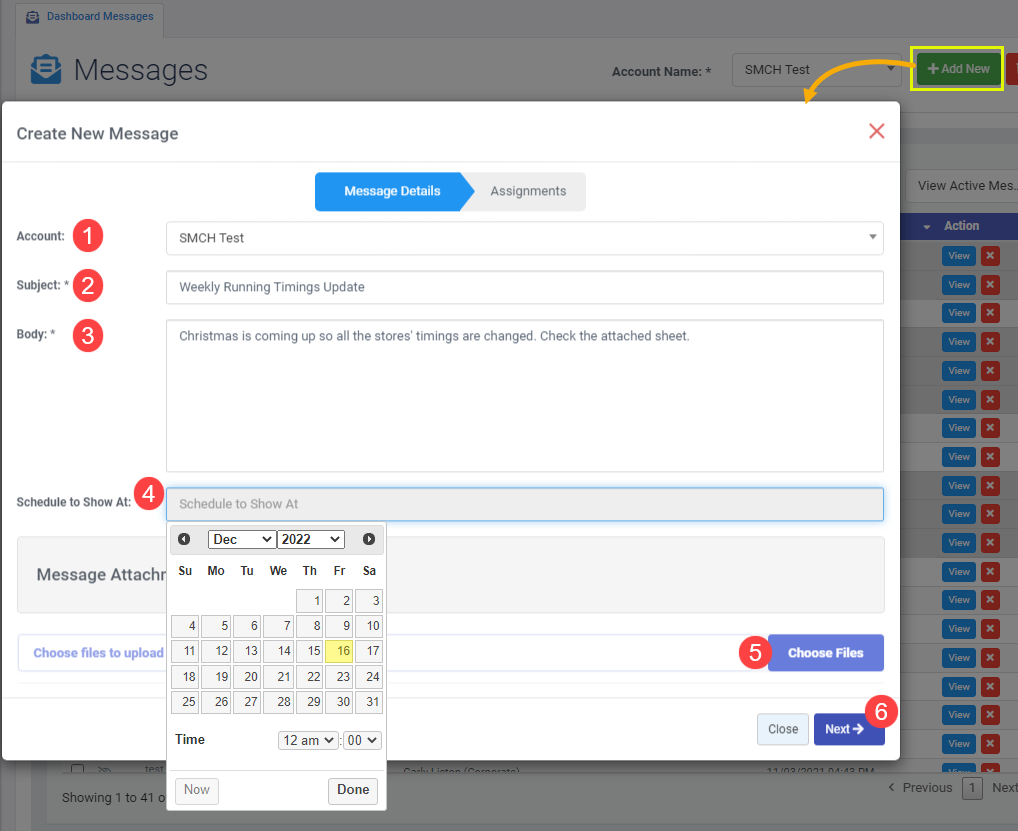Viewport: 1018px width, 831px height.
Task: Click the next month arrow on the calendar
Action: tap(369, 539)
